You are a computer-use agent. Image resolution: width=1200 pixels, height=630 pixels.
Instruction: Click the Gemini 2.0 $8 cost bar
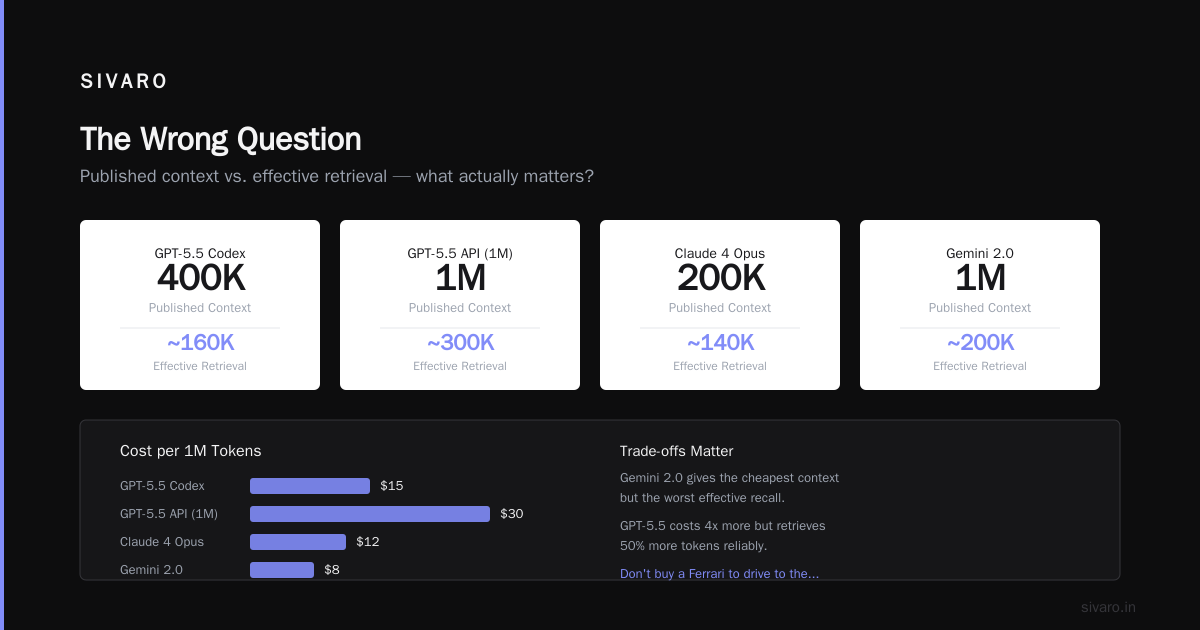coord(282,570)
